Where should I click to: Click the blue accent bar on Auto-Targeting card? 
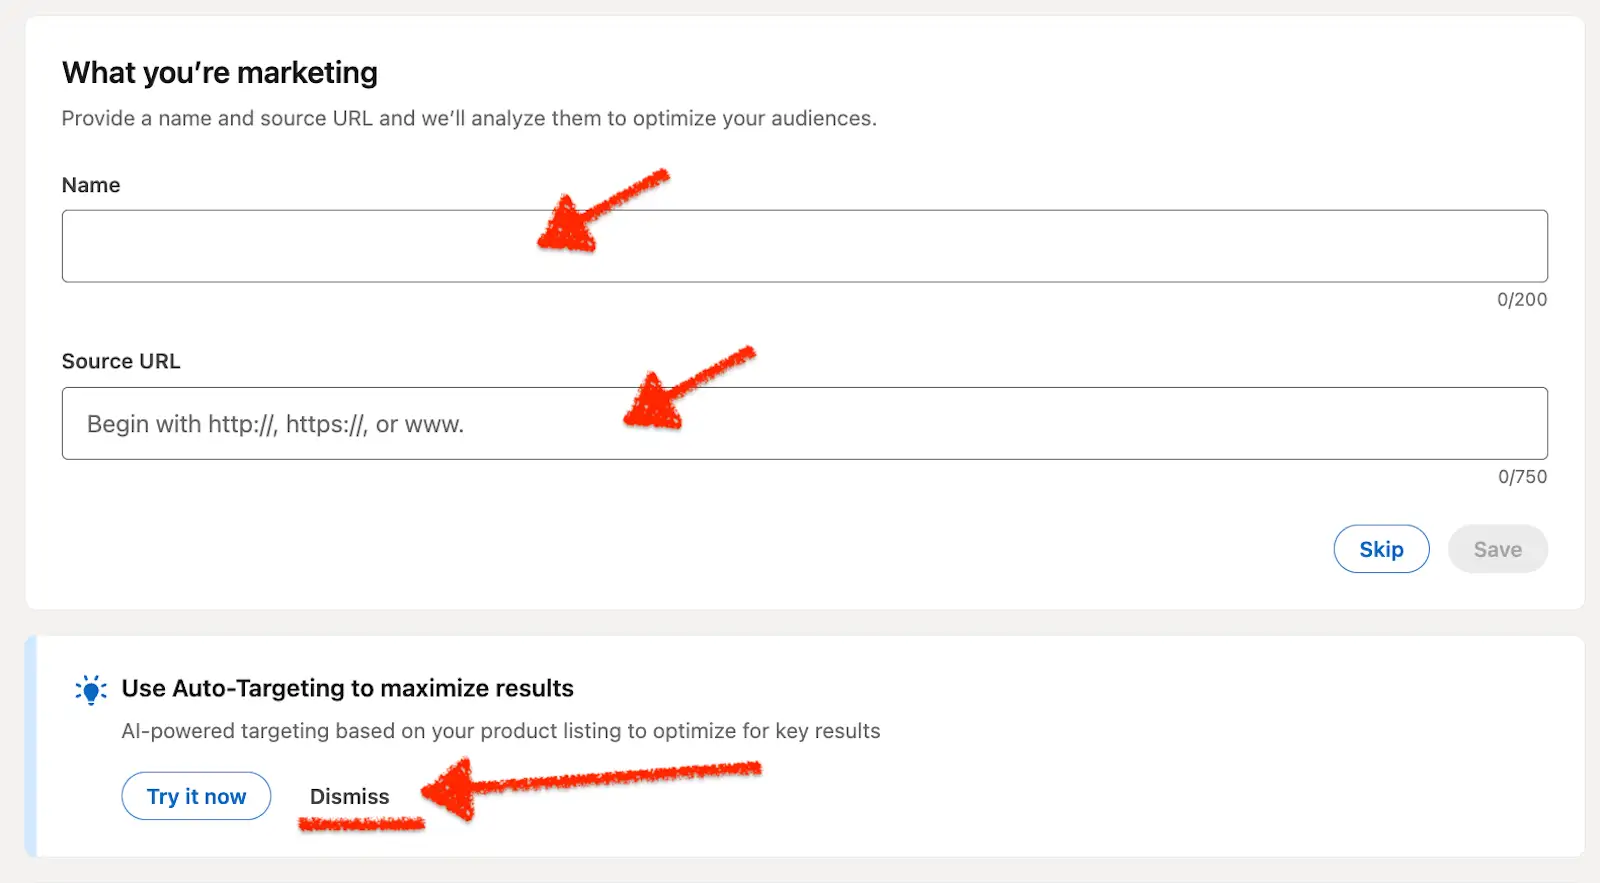click(31, 746)
